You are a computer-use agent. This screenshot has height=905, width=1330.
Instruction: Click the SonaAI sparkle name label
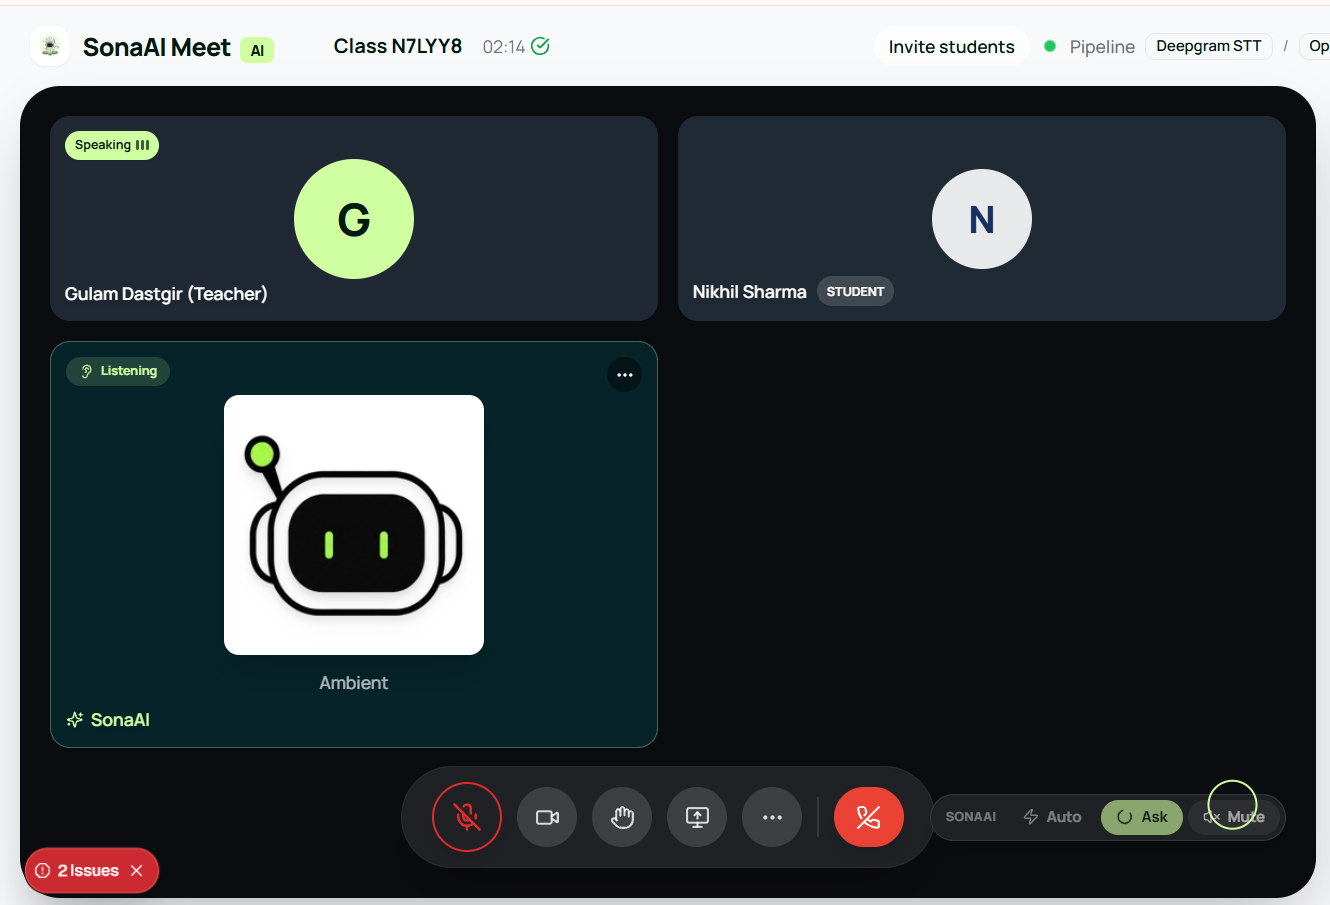coord(108,720)
